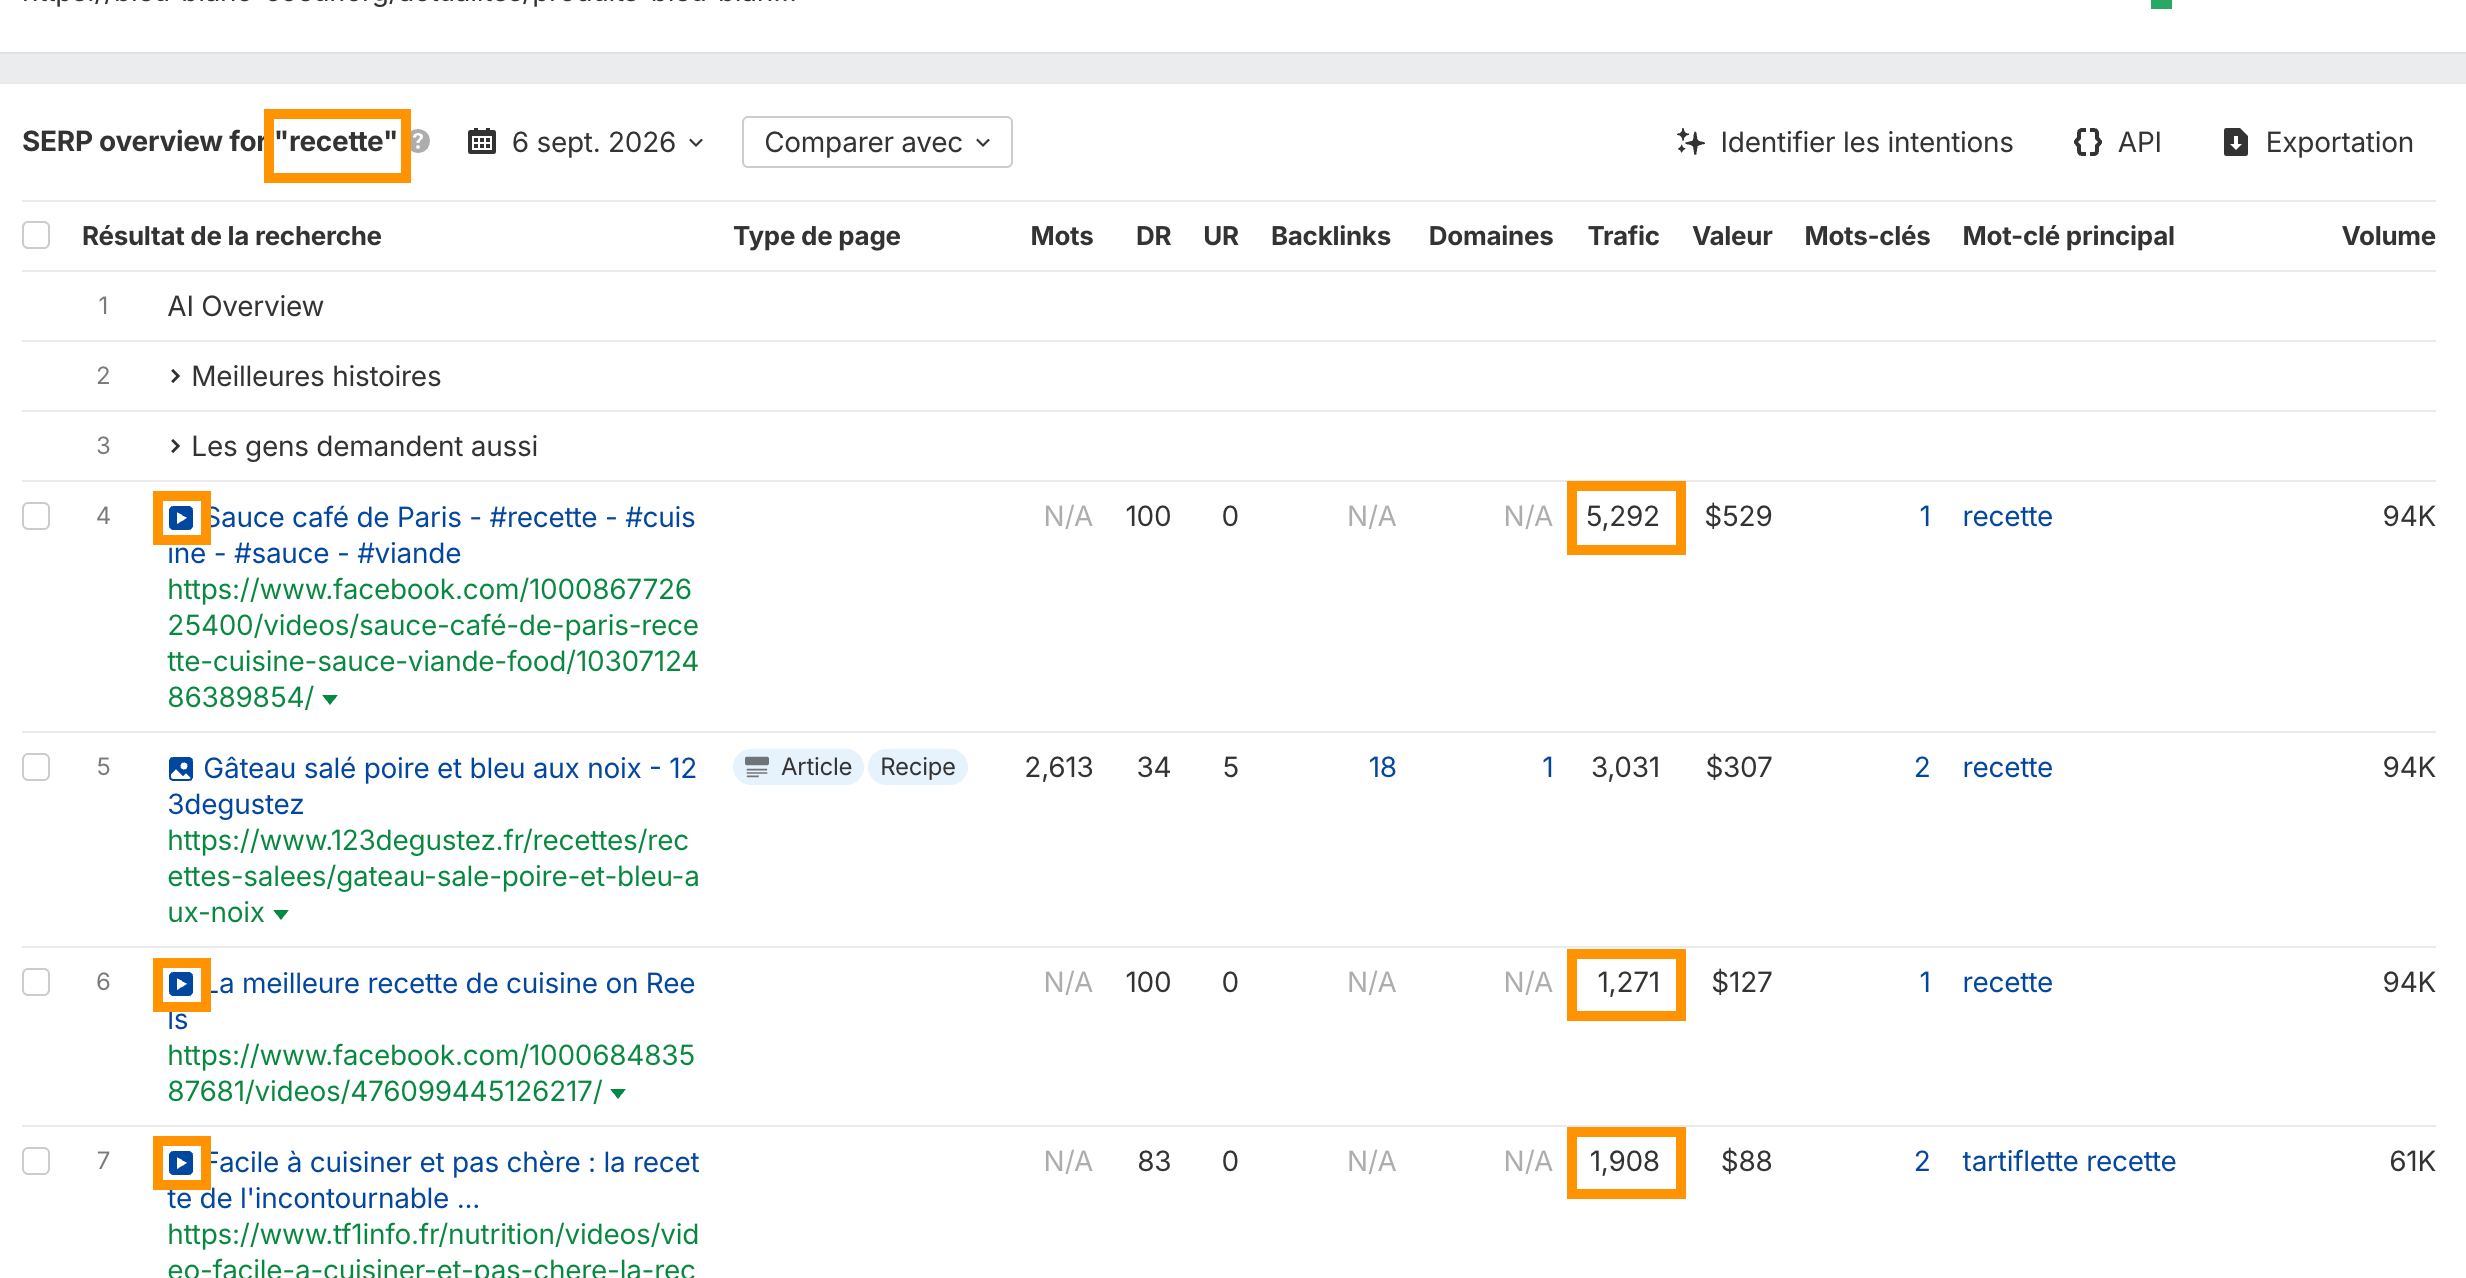Viewport: 2466px width, 1278px height.
Task: Click the curly braces API icon
Action: pyautogui.click(x=2087, y=142)
